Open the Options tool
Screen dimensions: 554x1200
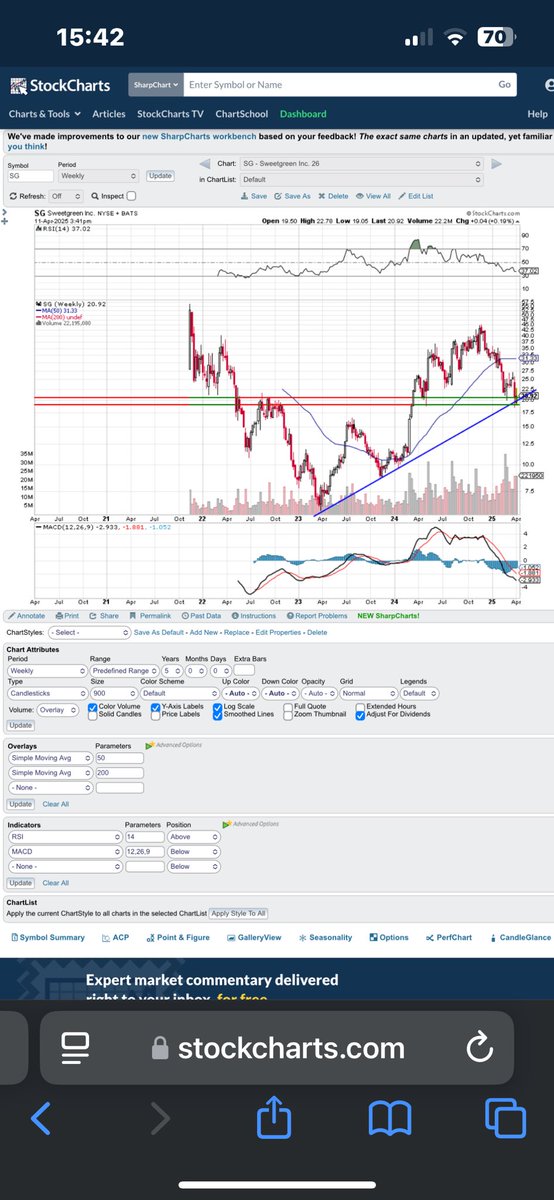[x=389, y=938]
